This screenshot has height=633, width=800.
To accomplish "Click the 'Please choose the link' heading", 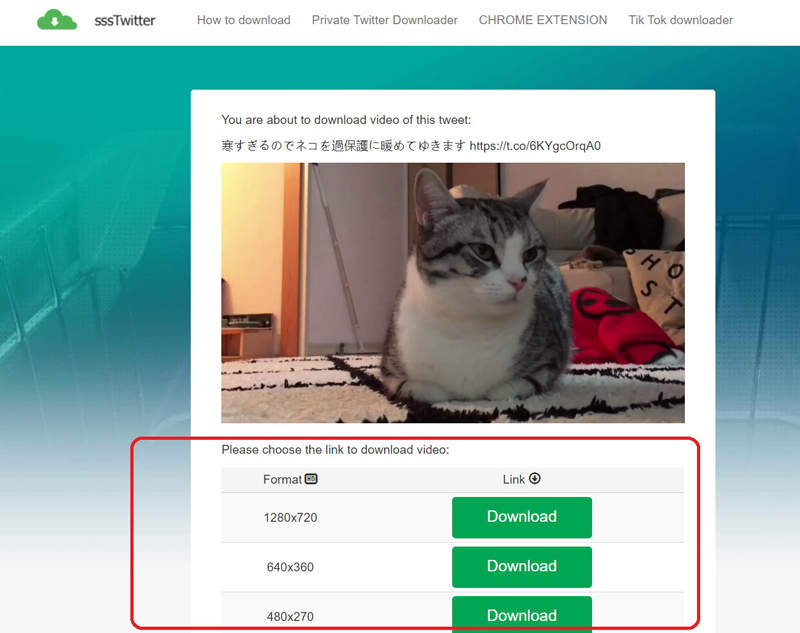I will 335,450.
